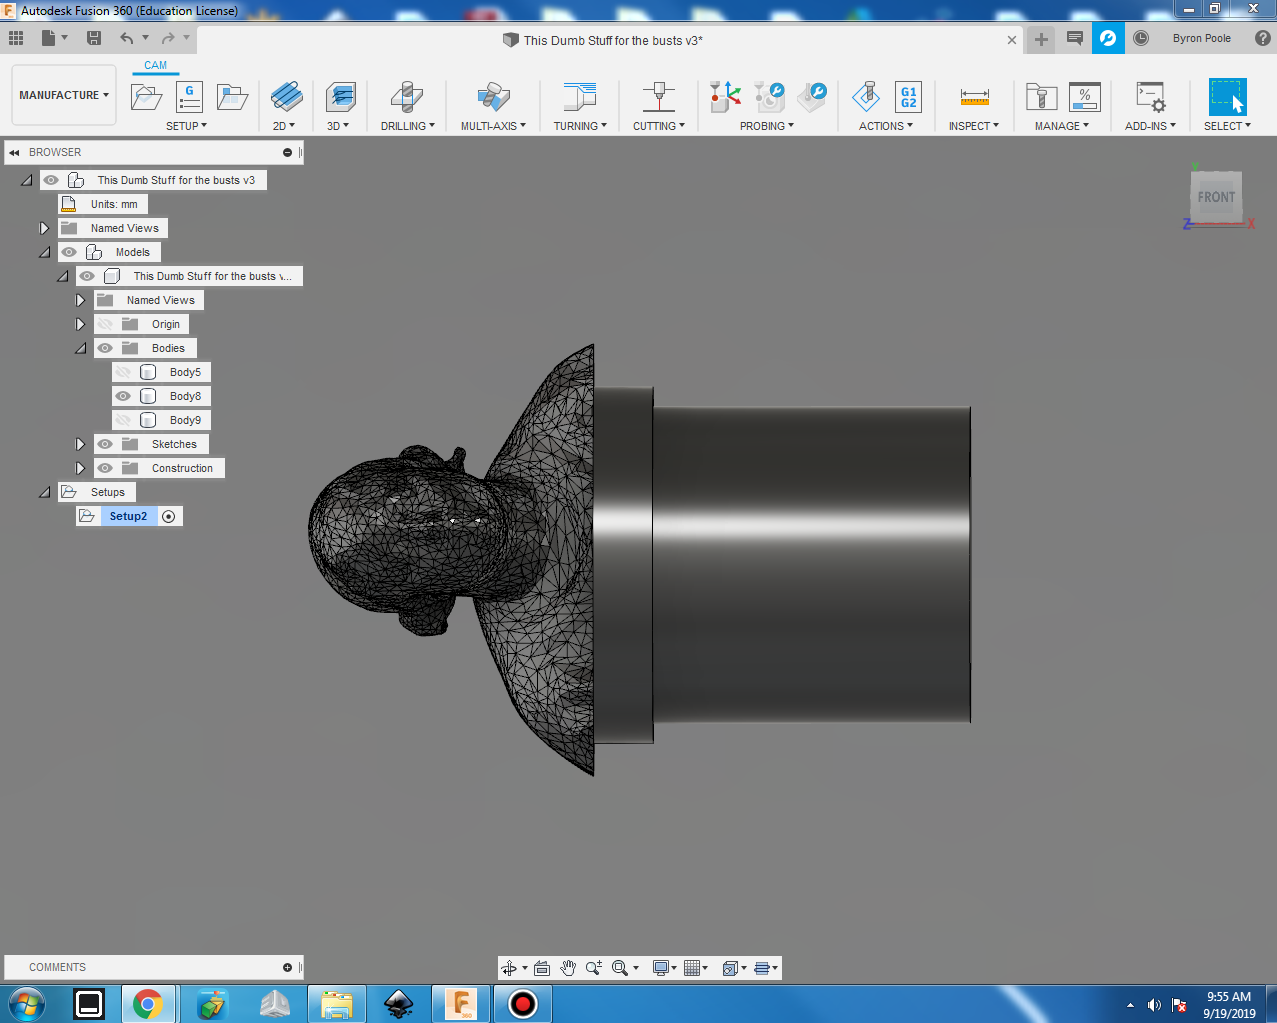Screen dimensions: 1277x1023
Task: Open the 2D milling toolpath menu
Action: click(x=286, y=97)
